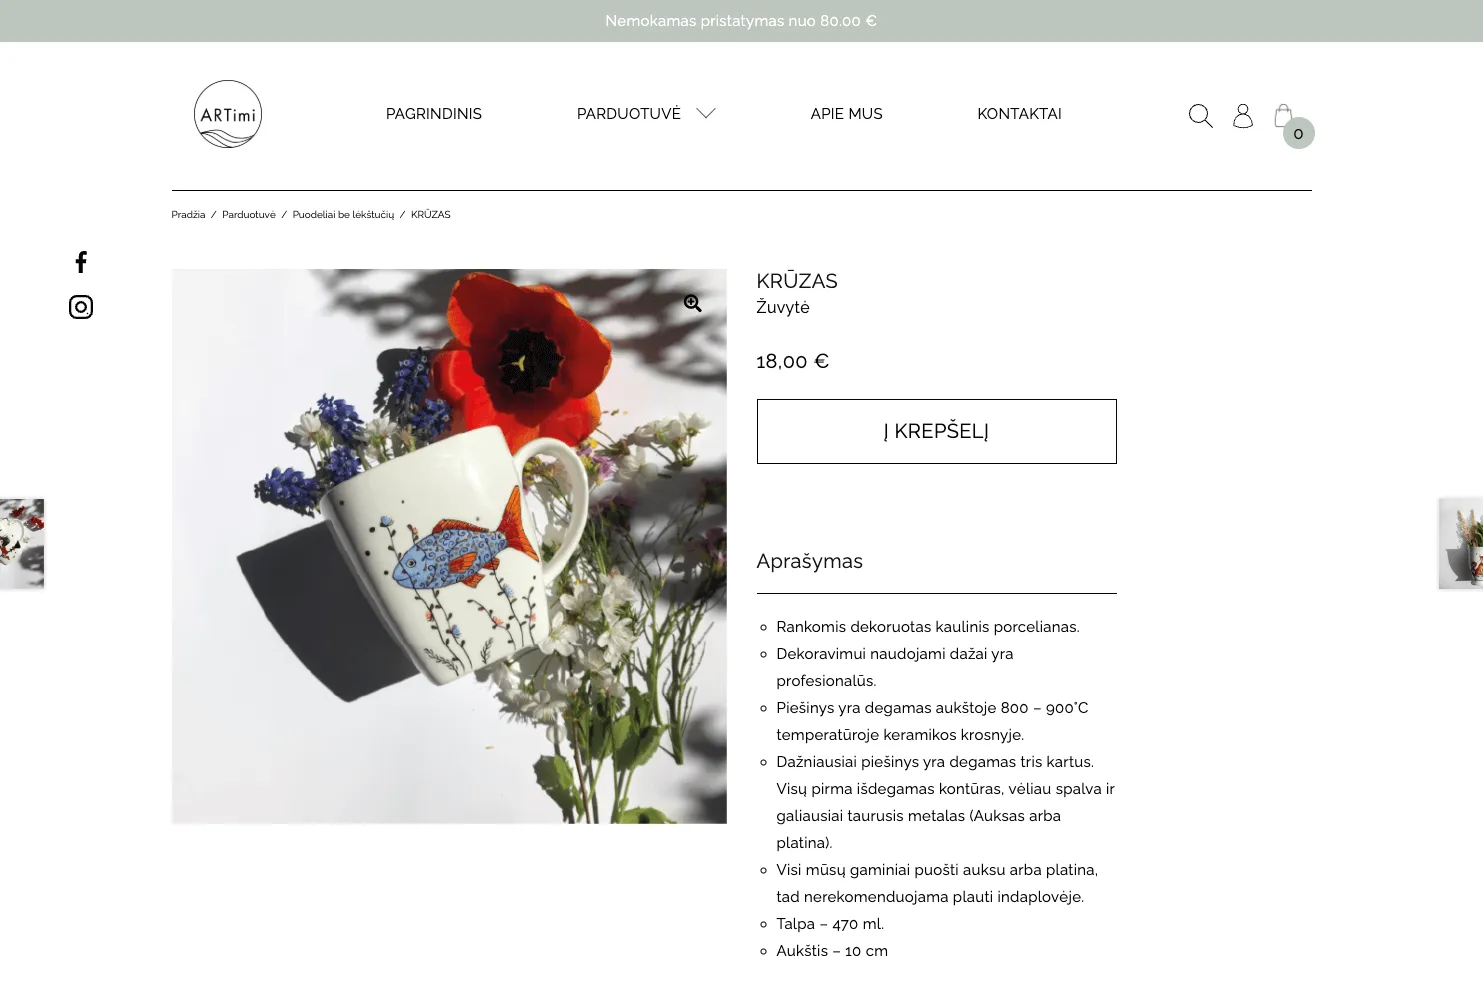Click the Parduotuvė breadcrumb link
This screenshot has width=1483, height=999.
click(x=249, y=215)
